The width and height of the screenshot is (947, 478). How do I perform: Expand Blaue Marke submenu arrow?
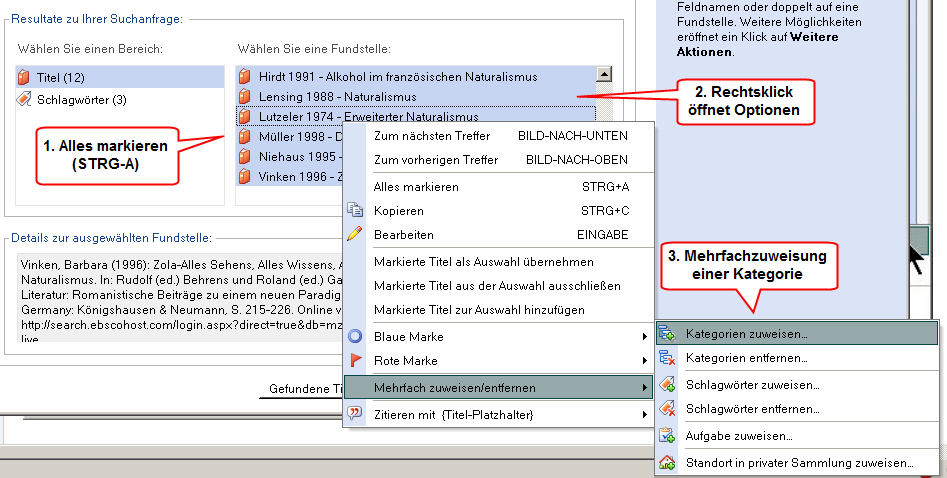point(644,337)
